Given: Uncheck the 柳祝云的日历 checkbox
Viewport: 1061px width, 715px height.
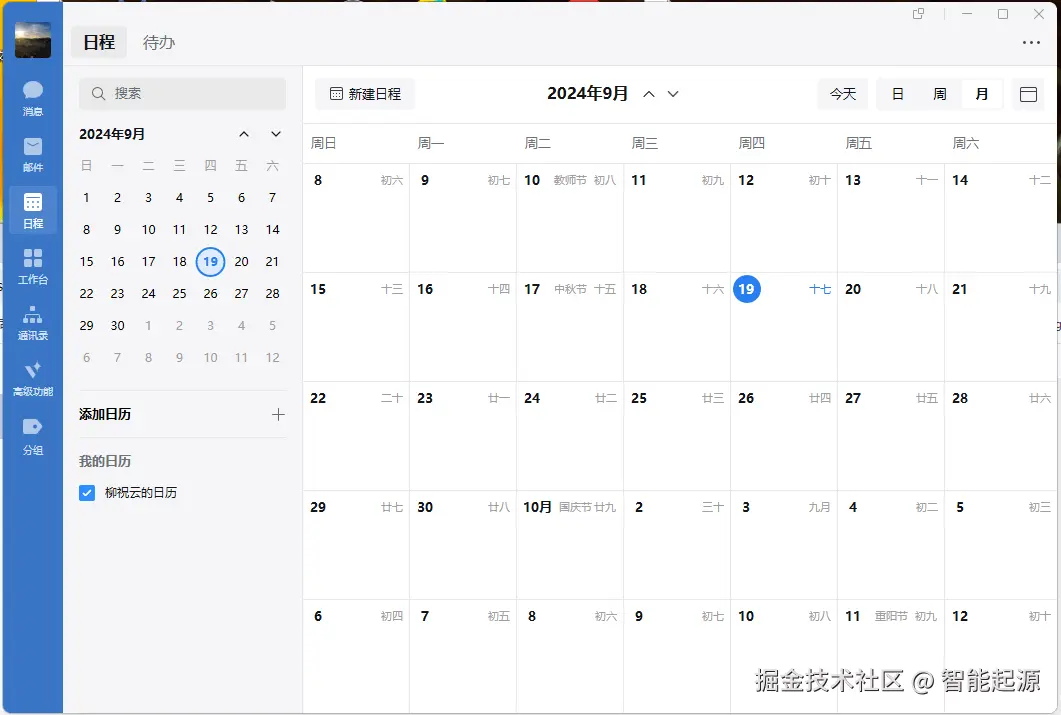Looking at the screenshot, I should point(87,493).
